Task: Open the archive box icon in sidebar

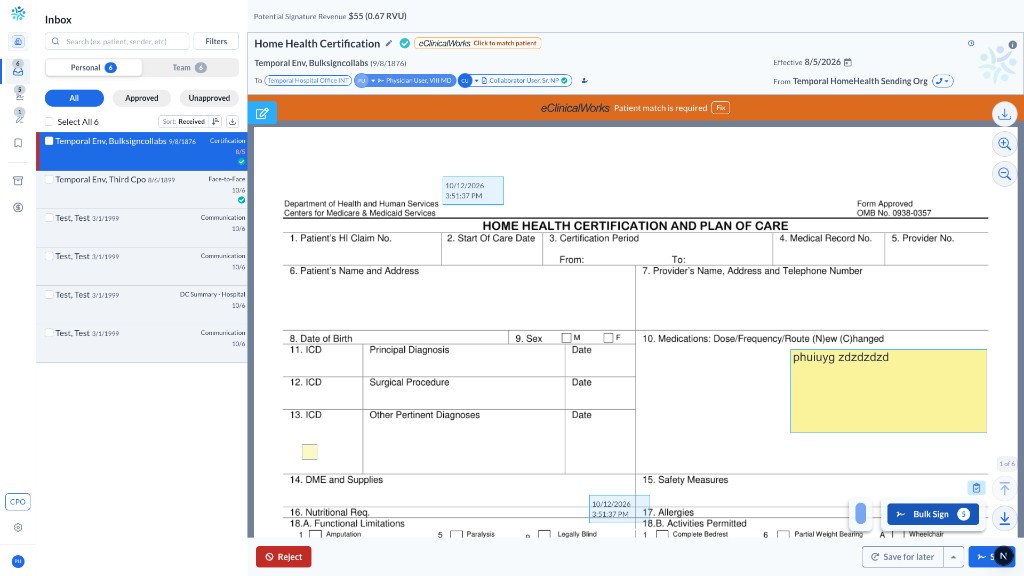Action: coord(18,181)
